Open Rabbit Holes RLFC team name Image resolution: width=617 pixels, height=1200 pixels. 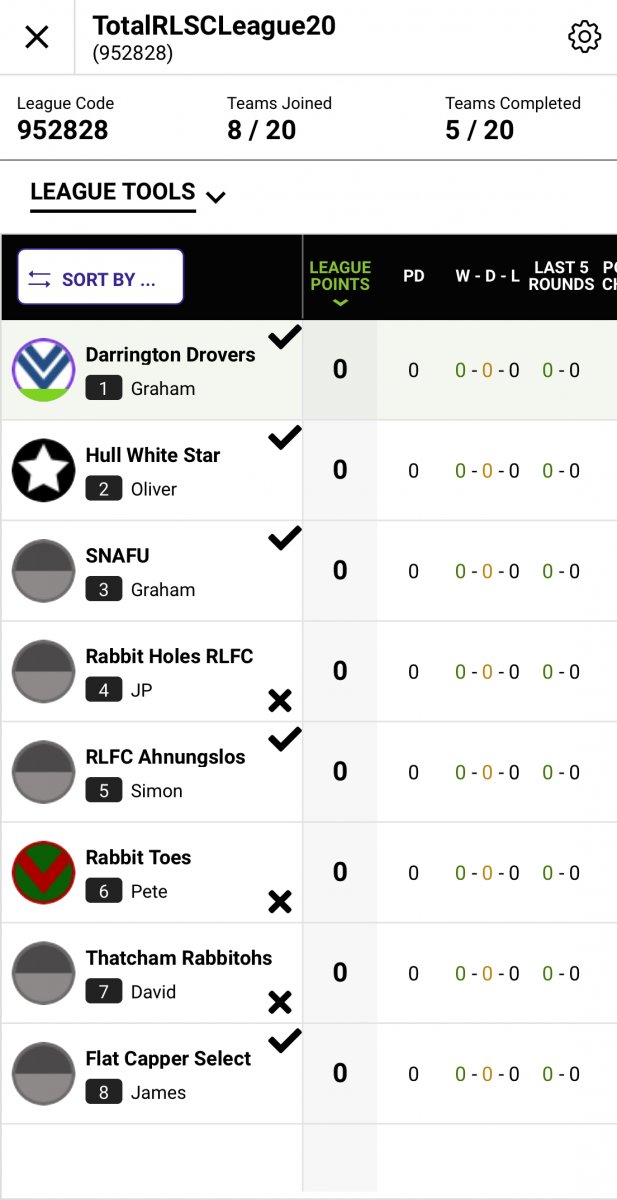[169, 656]
